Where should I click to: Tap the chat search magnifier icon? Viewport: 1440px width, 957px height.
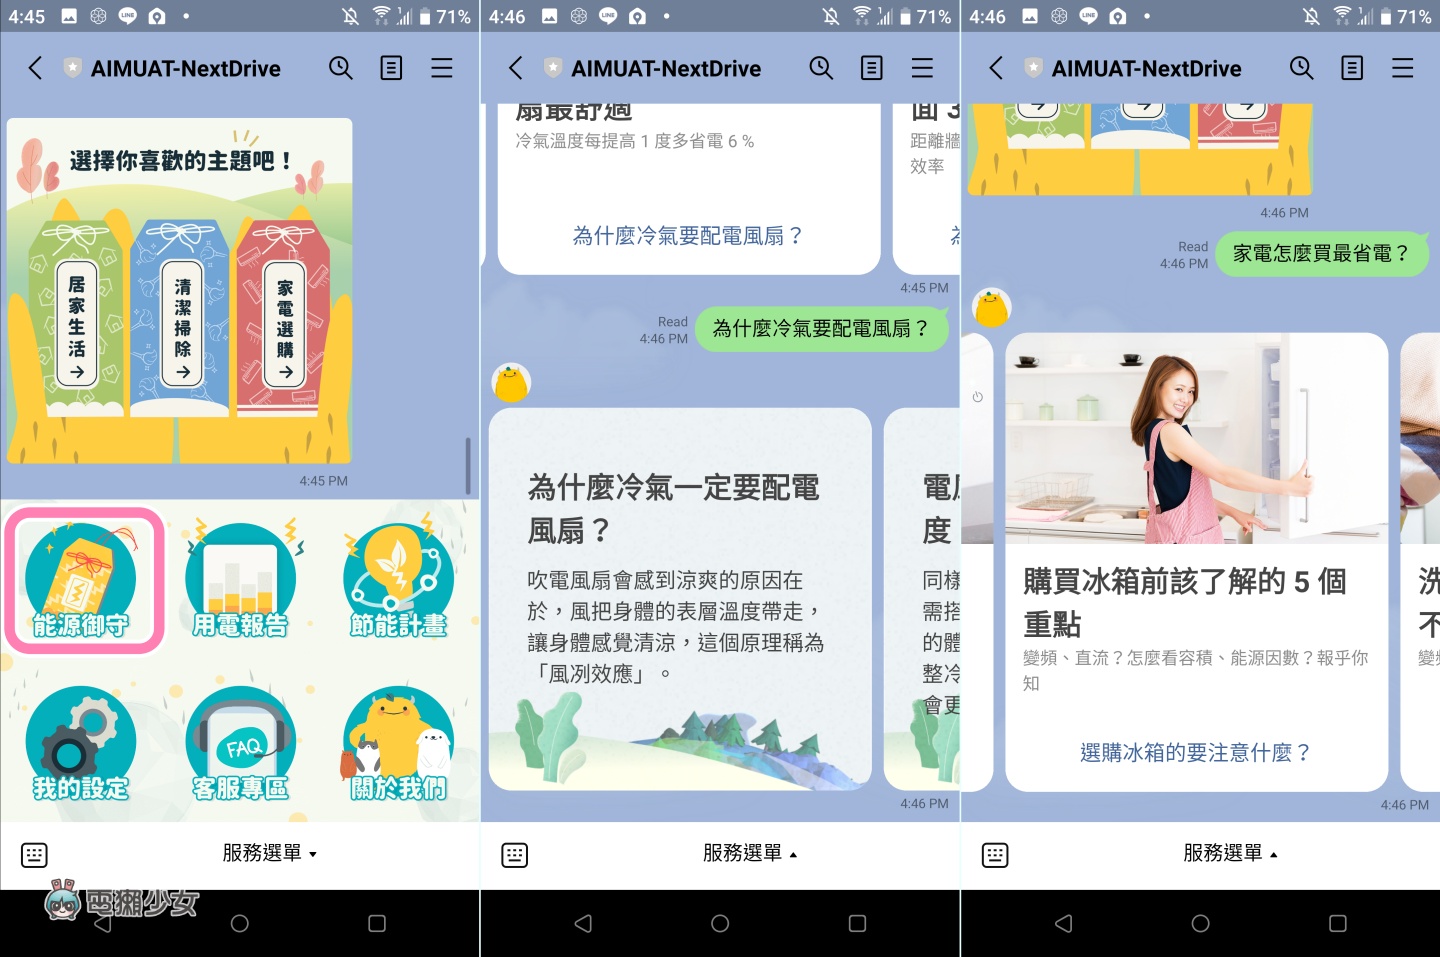click(340, 68)
